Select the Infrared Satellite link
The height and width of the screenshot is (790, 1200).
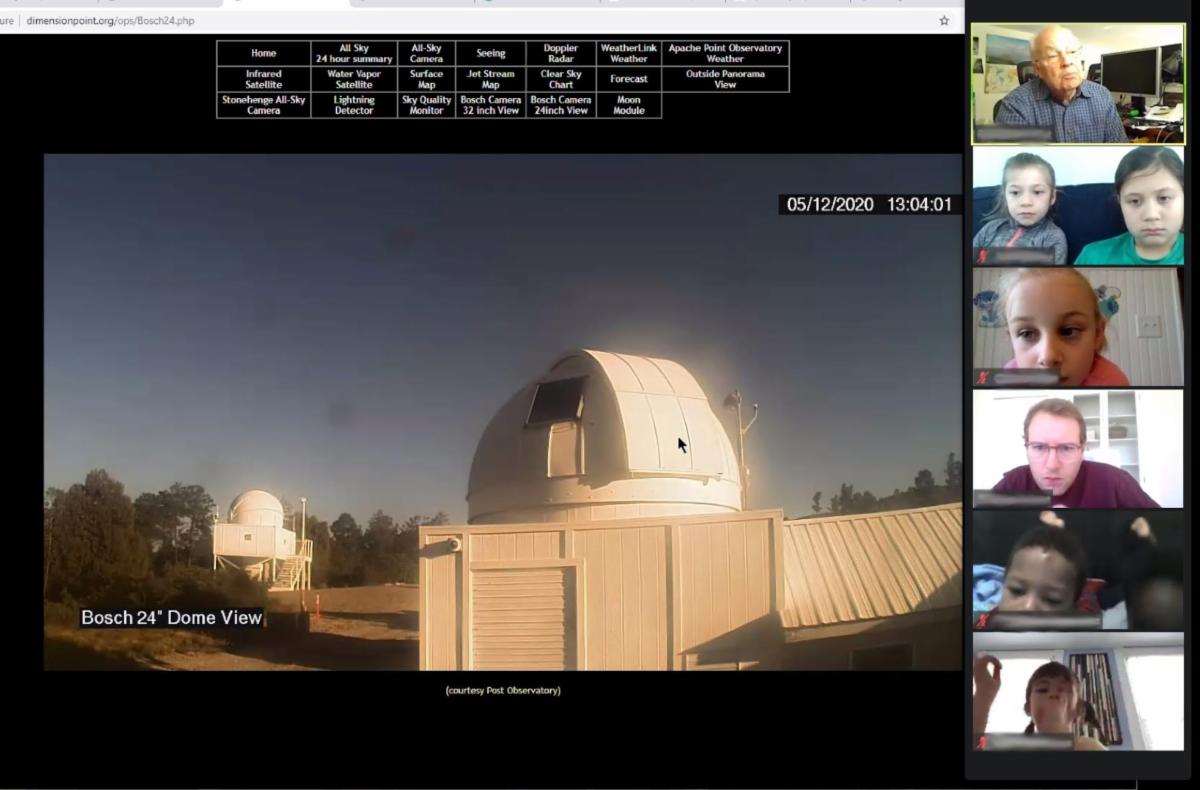263,79
